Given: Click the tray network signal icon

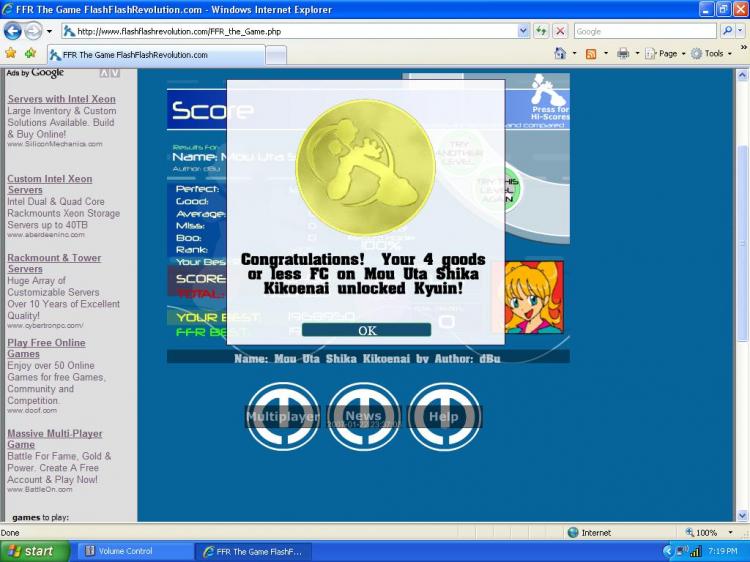Looking at the screenshot, I should (x=695, y=551).
